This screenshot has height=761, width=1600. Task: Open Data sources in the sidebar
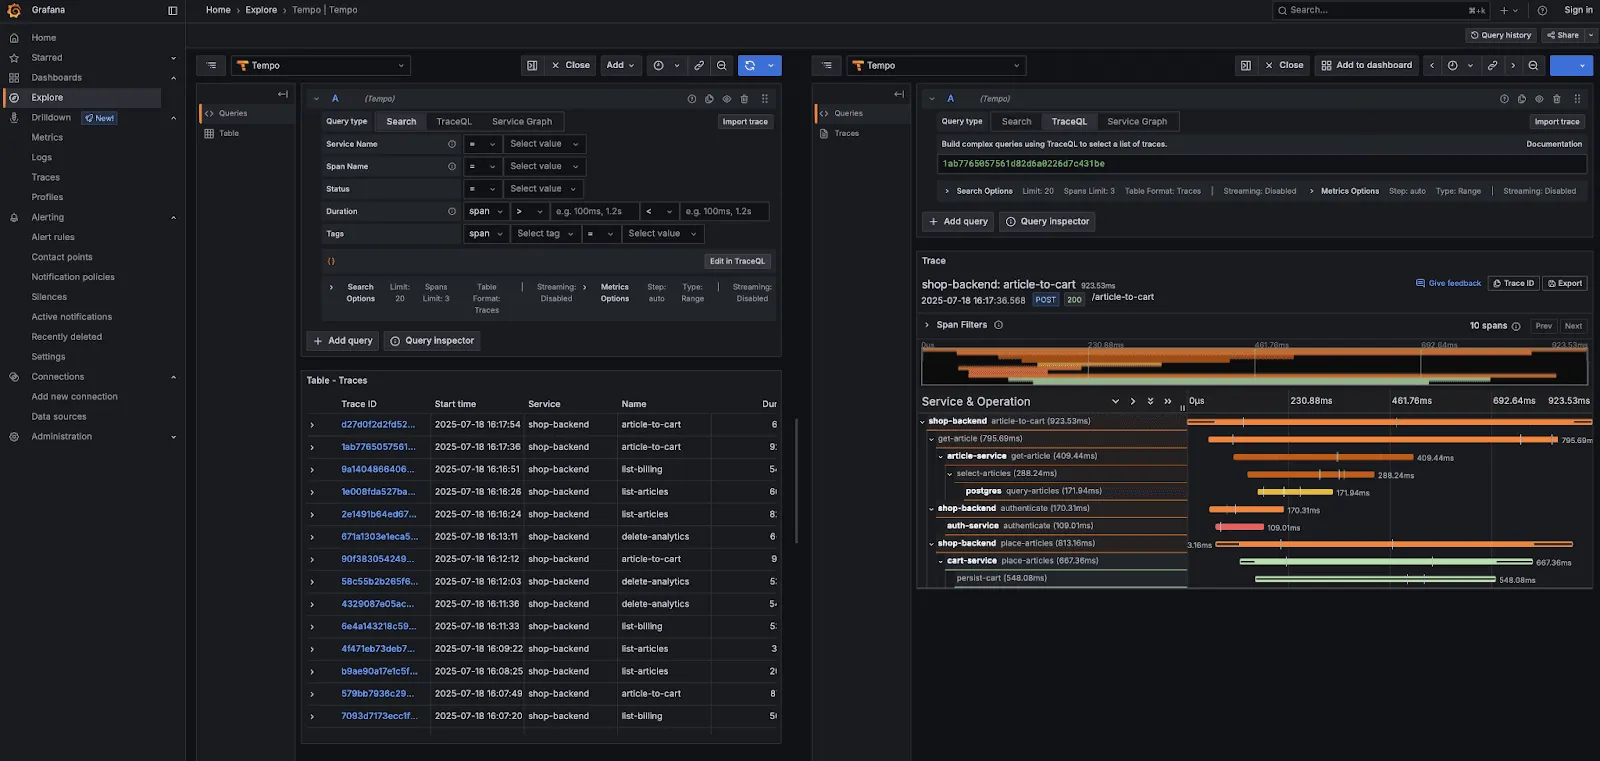pos(59,417)
